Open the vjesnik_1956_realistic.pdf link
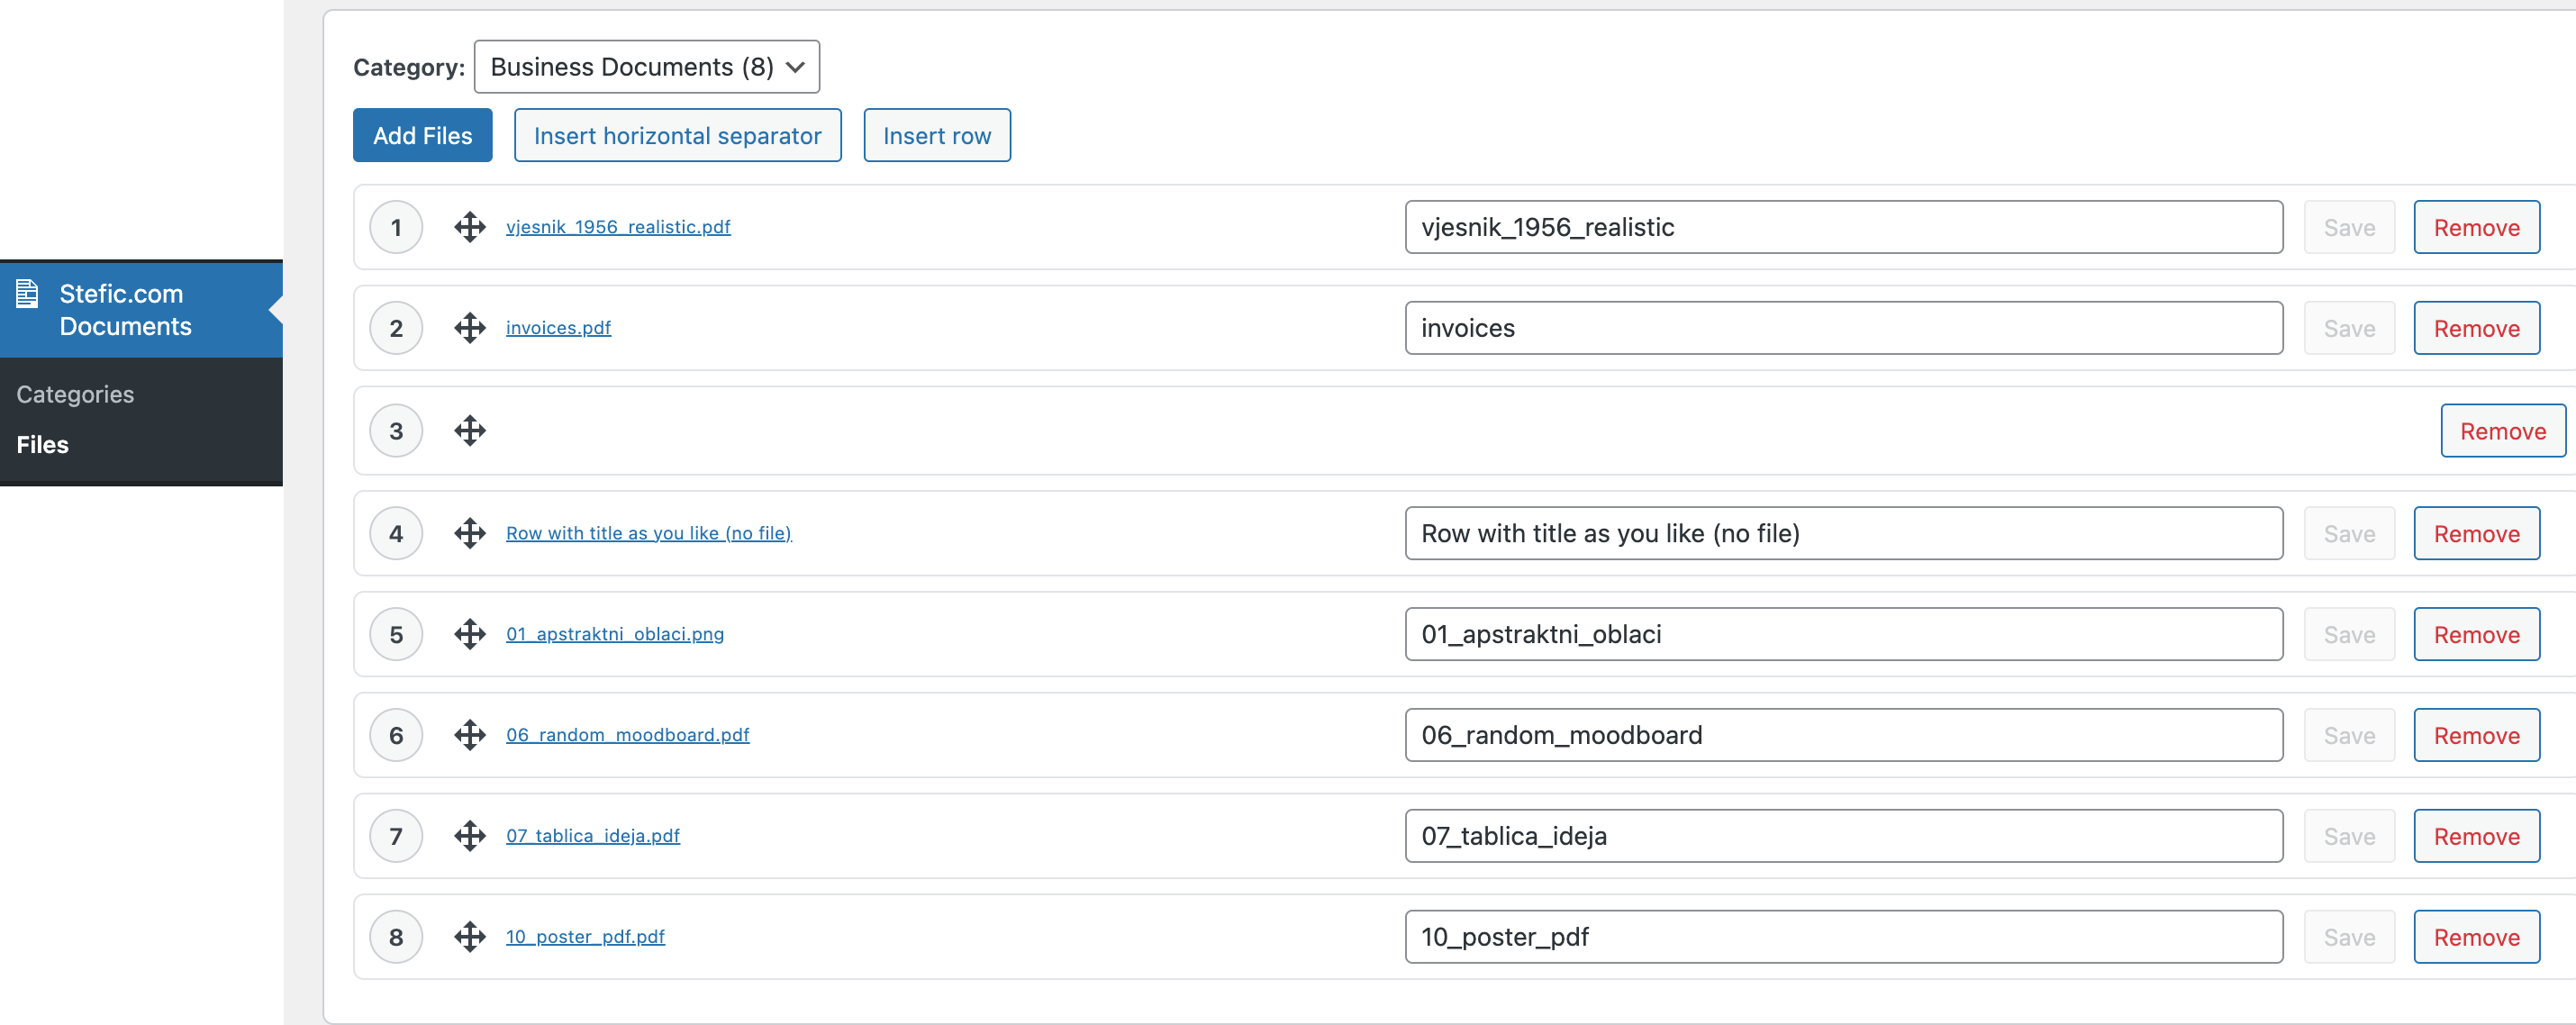The height and width of the screenshot is (1025, 2576). click(617, 227)
